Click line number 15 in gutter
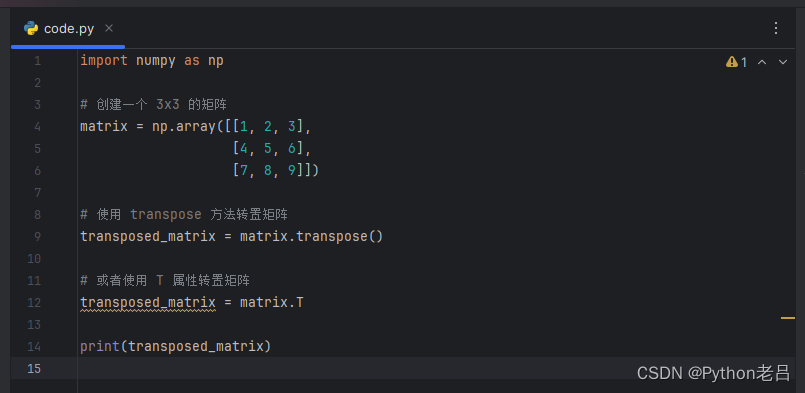Viewport: 805px width, 393px height. (34, 369)
